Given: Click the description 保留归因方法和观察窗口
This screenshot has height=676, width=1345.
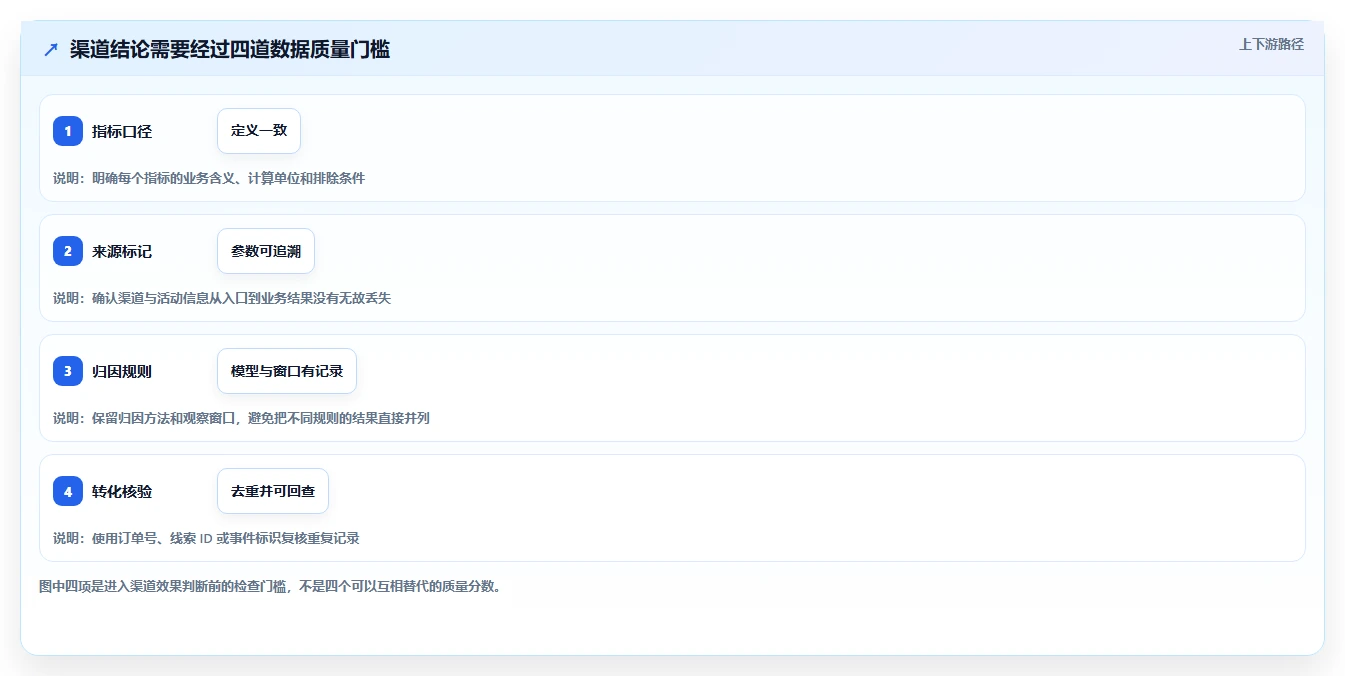Looking at the screenshot, I should click(163, 418).
